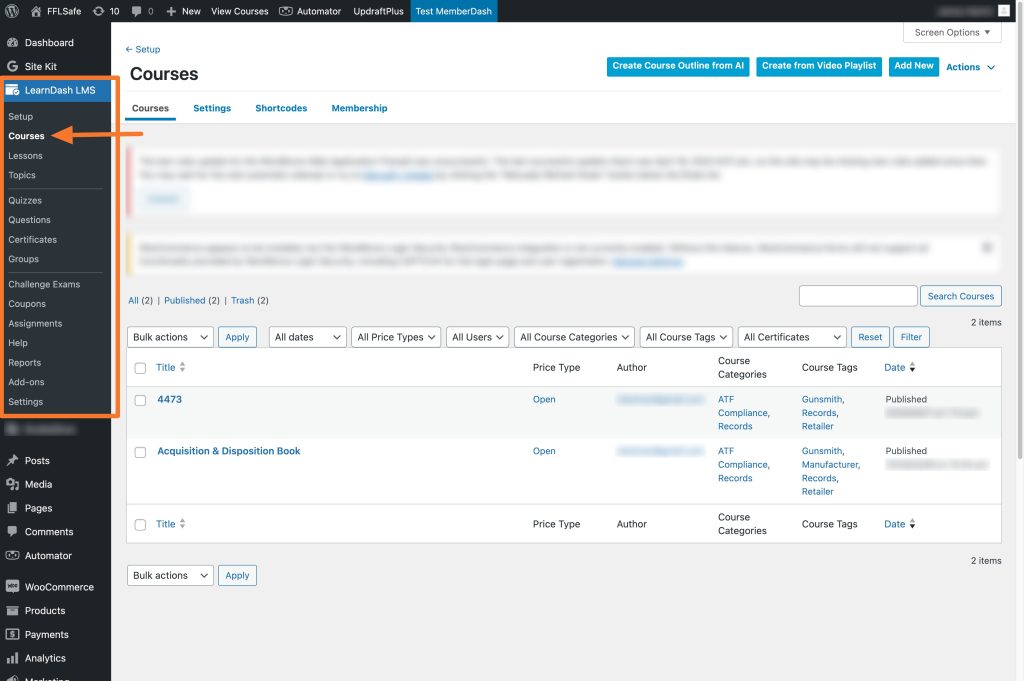The width and height of the screenshot is (1024, 681).
Task: Sort by the top Date sort arrow
Action: pyautogui.click(x=912, y=368)
